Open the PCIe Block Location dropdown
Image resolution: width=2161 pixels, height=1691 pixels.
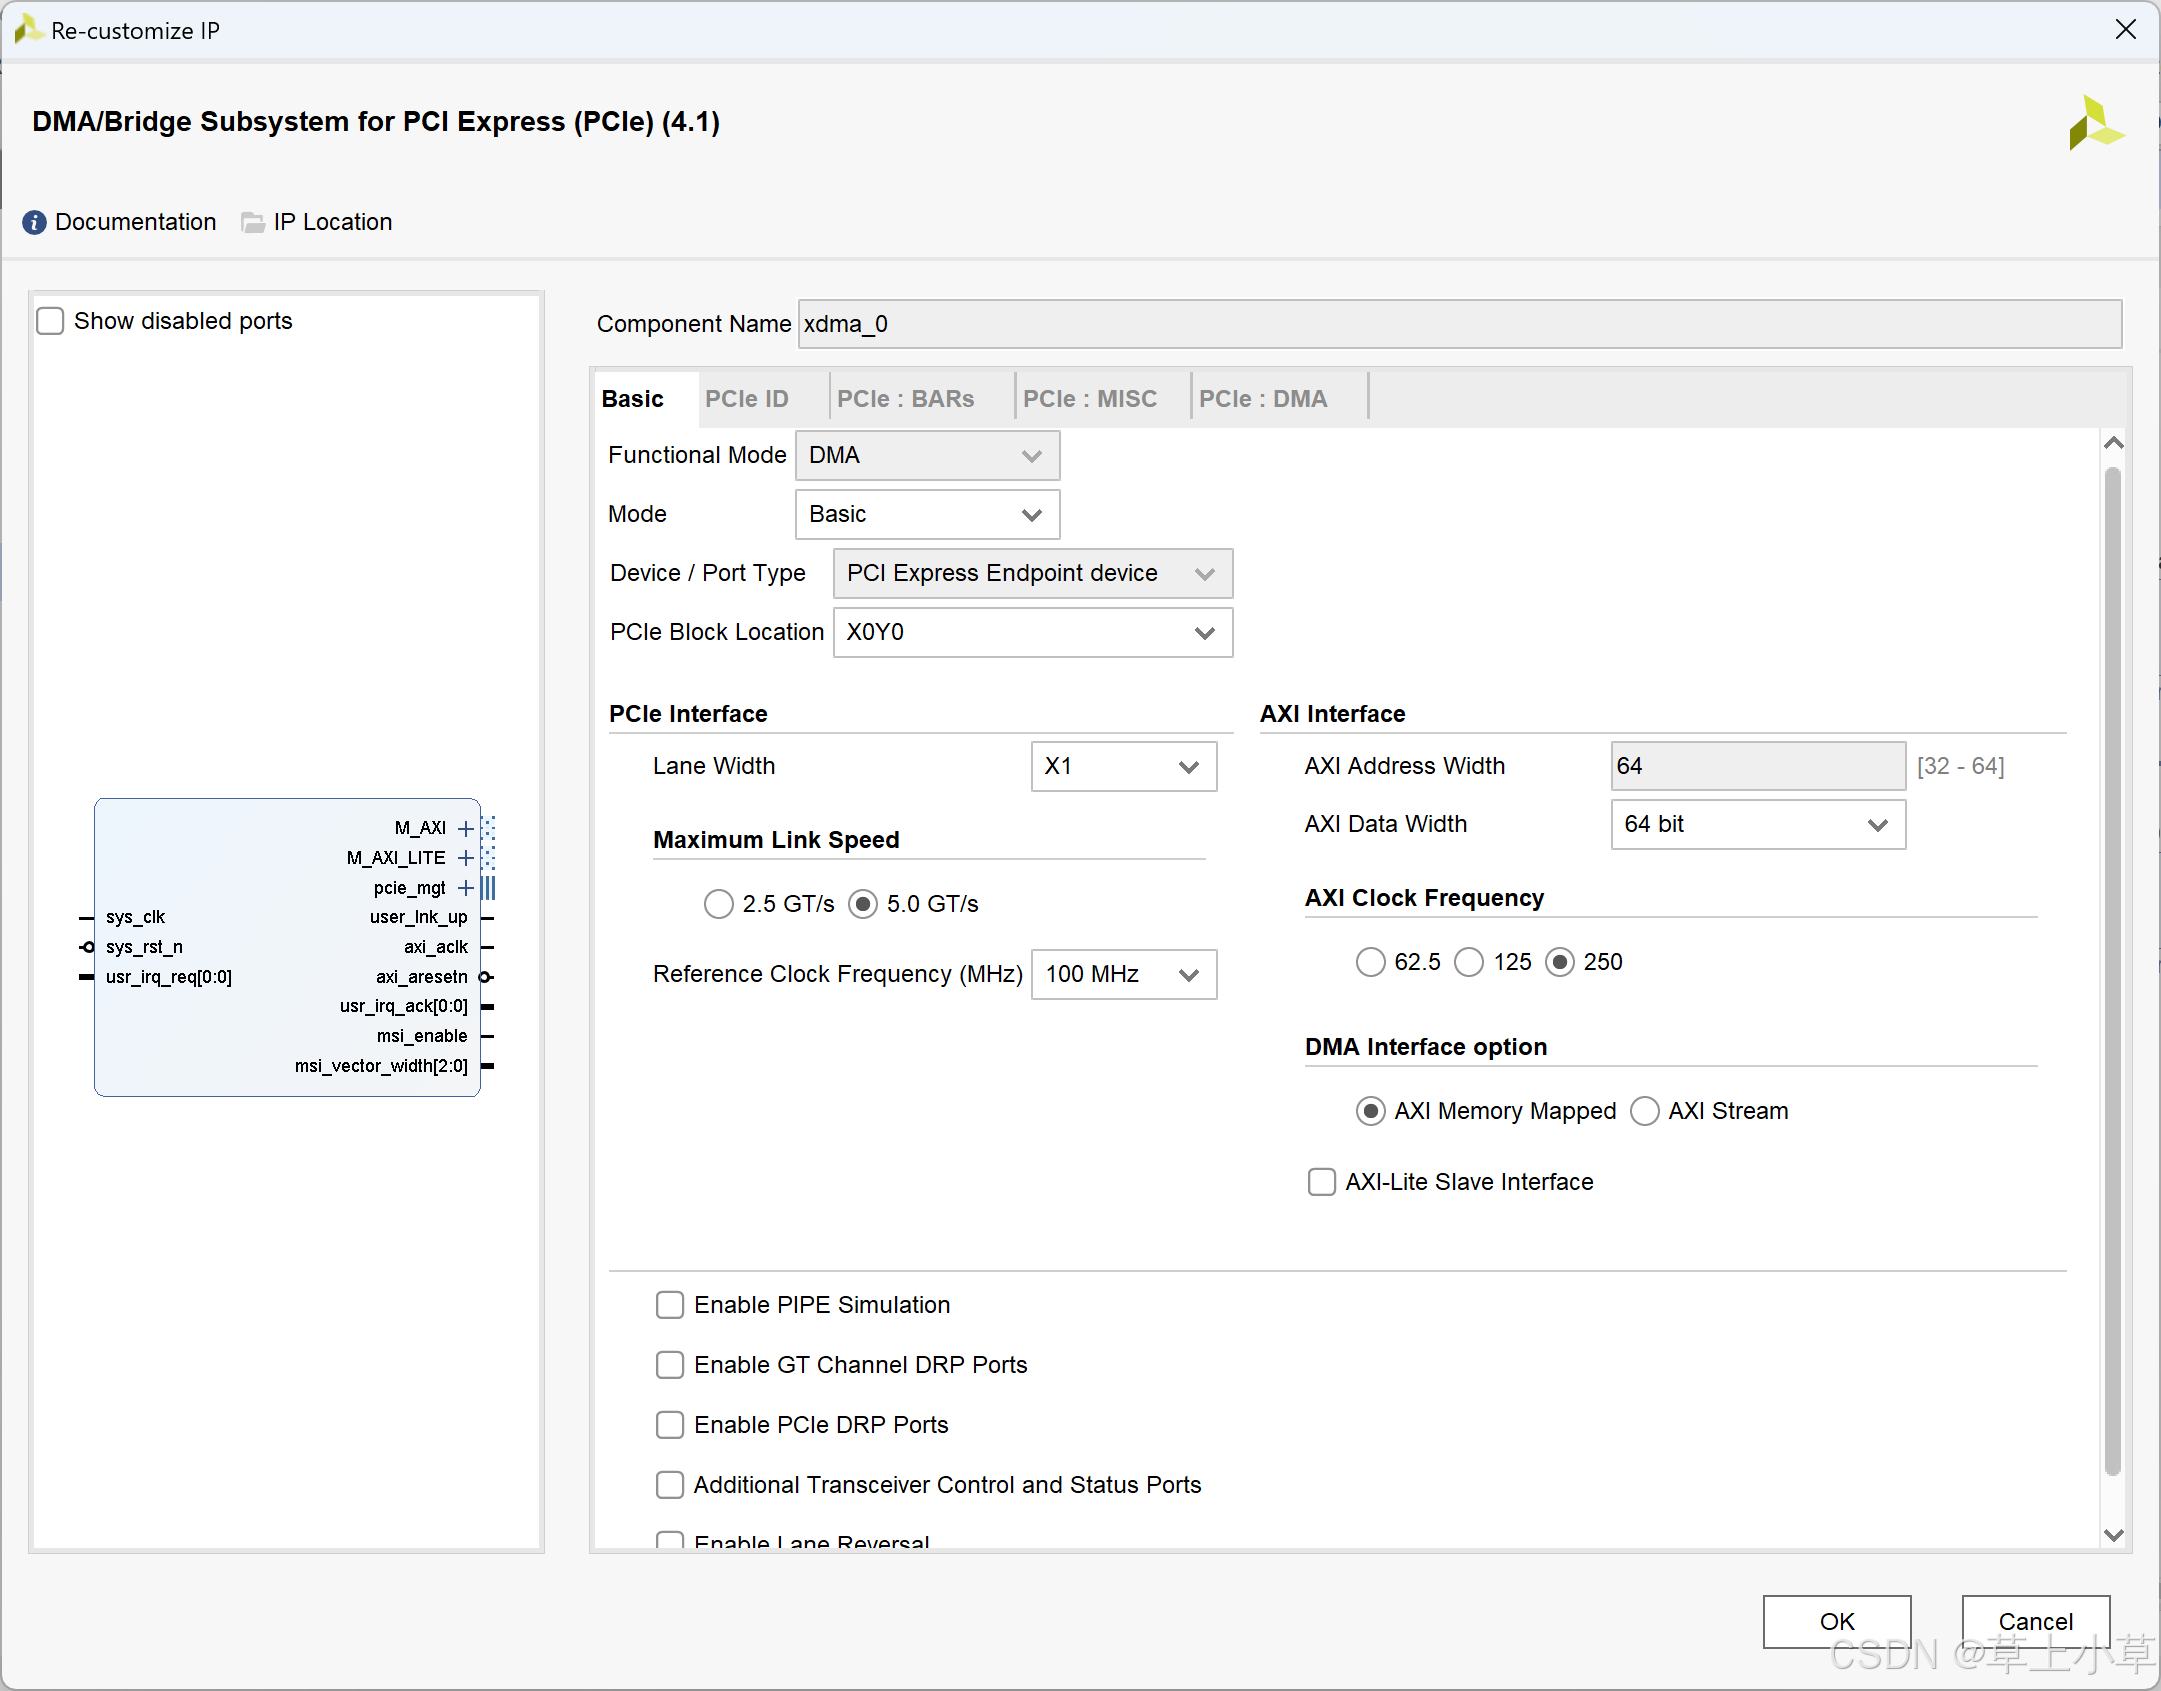(1032, 633)
